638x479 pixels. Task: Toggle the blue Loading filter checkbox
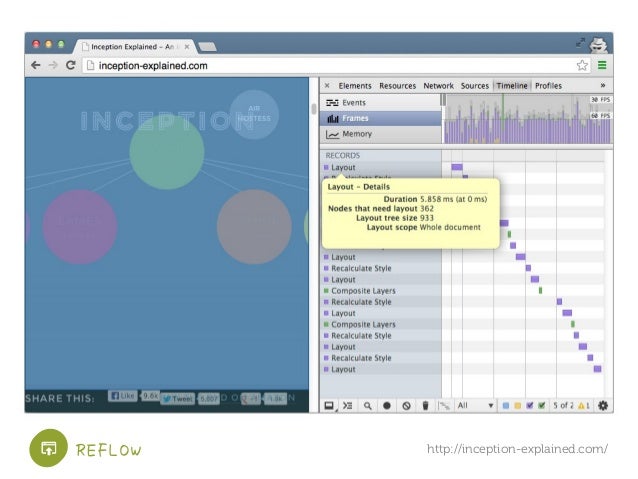505,405
